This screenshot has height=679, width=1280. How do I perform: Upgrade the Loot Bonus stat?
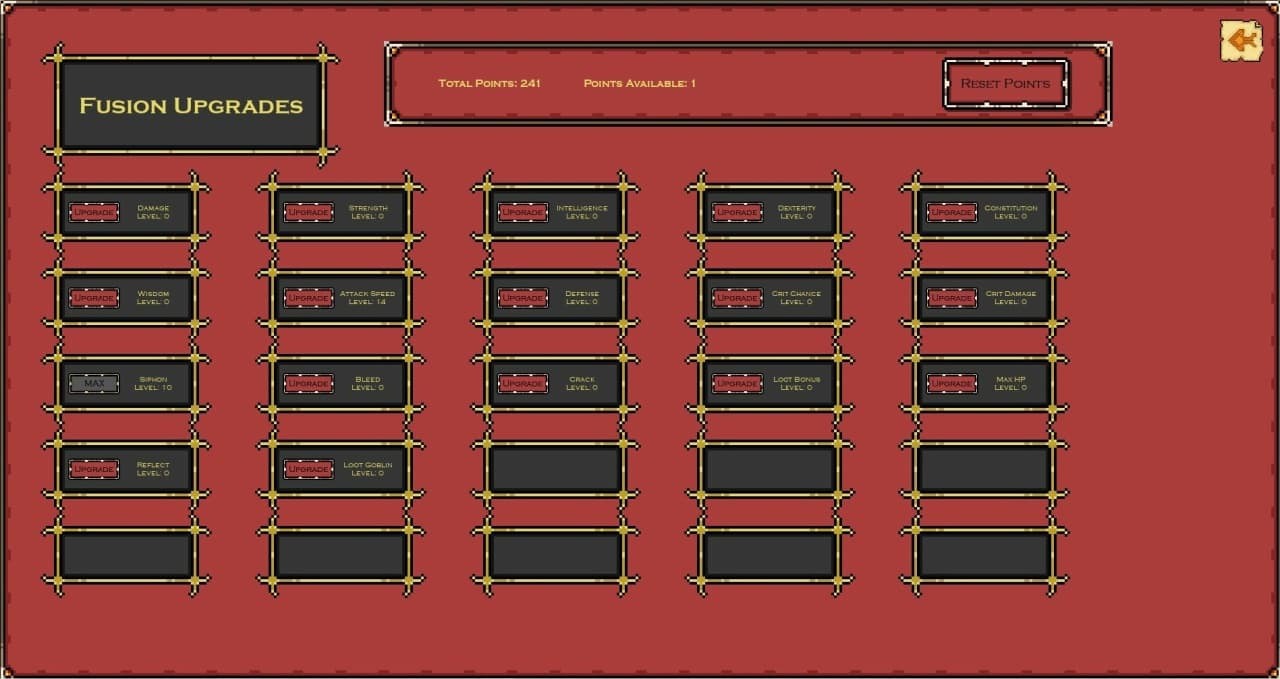[x=737, y=383]
